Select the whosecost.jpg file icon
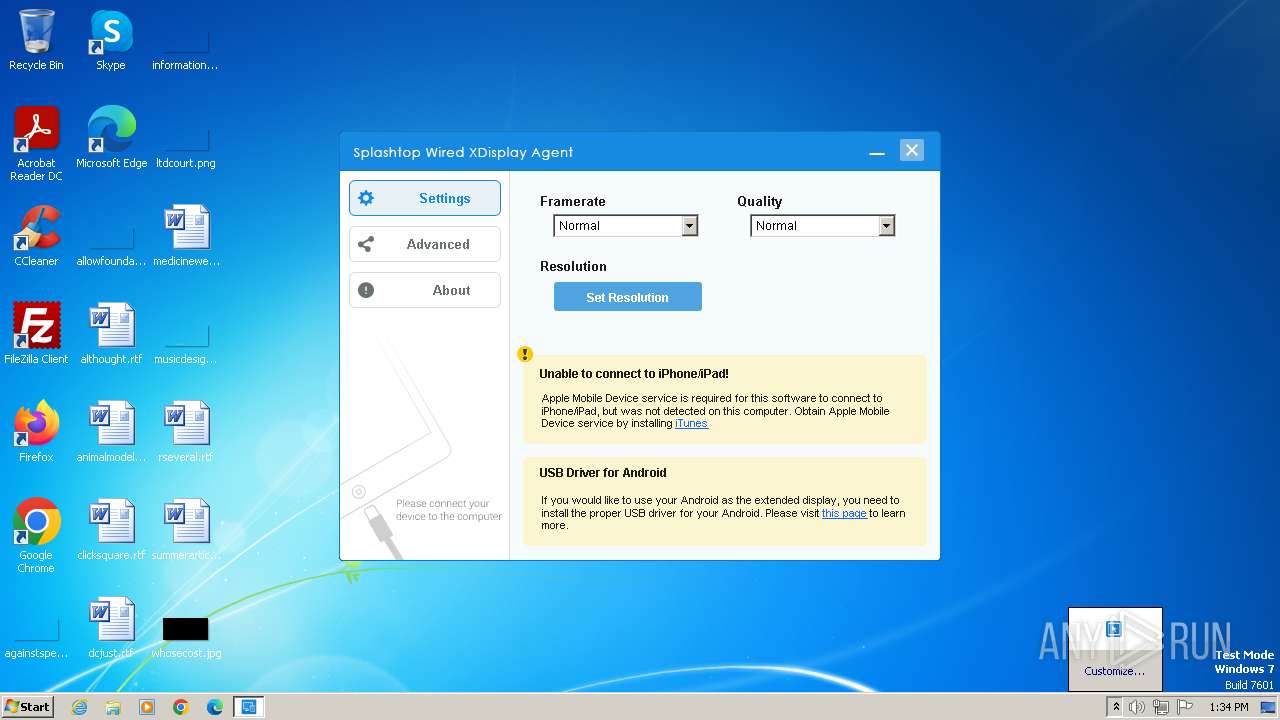Screen dimensions: 1280x720 (186, 636)
